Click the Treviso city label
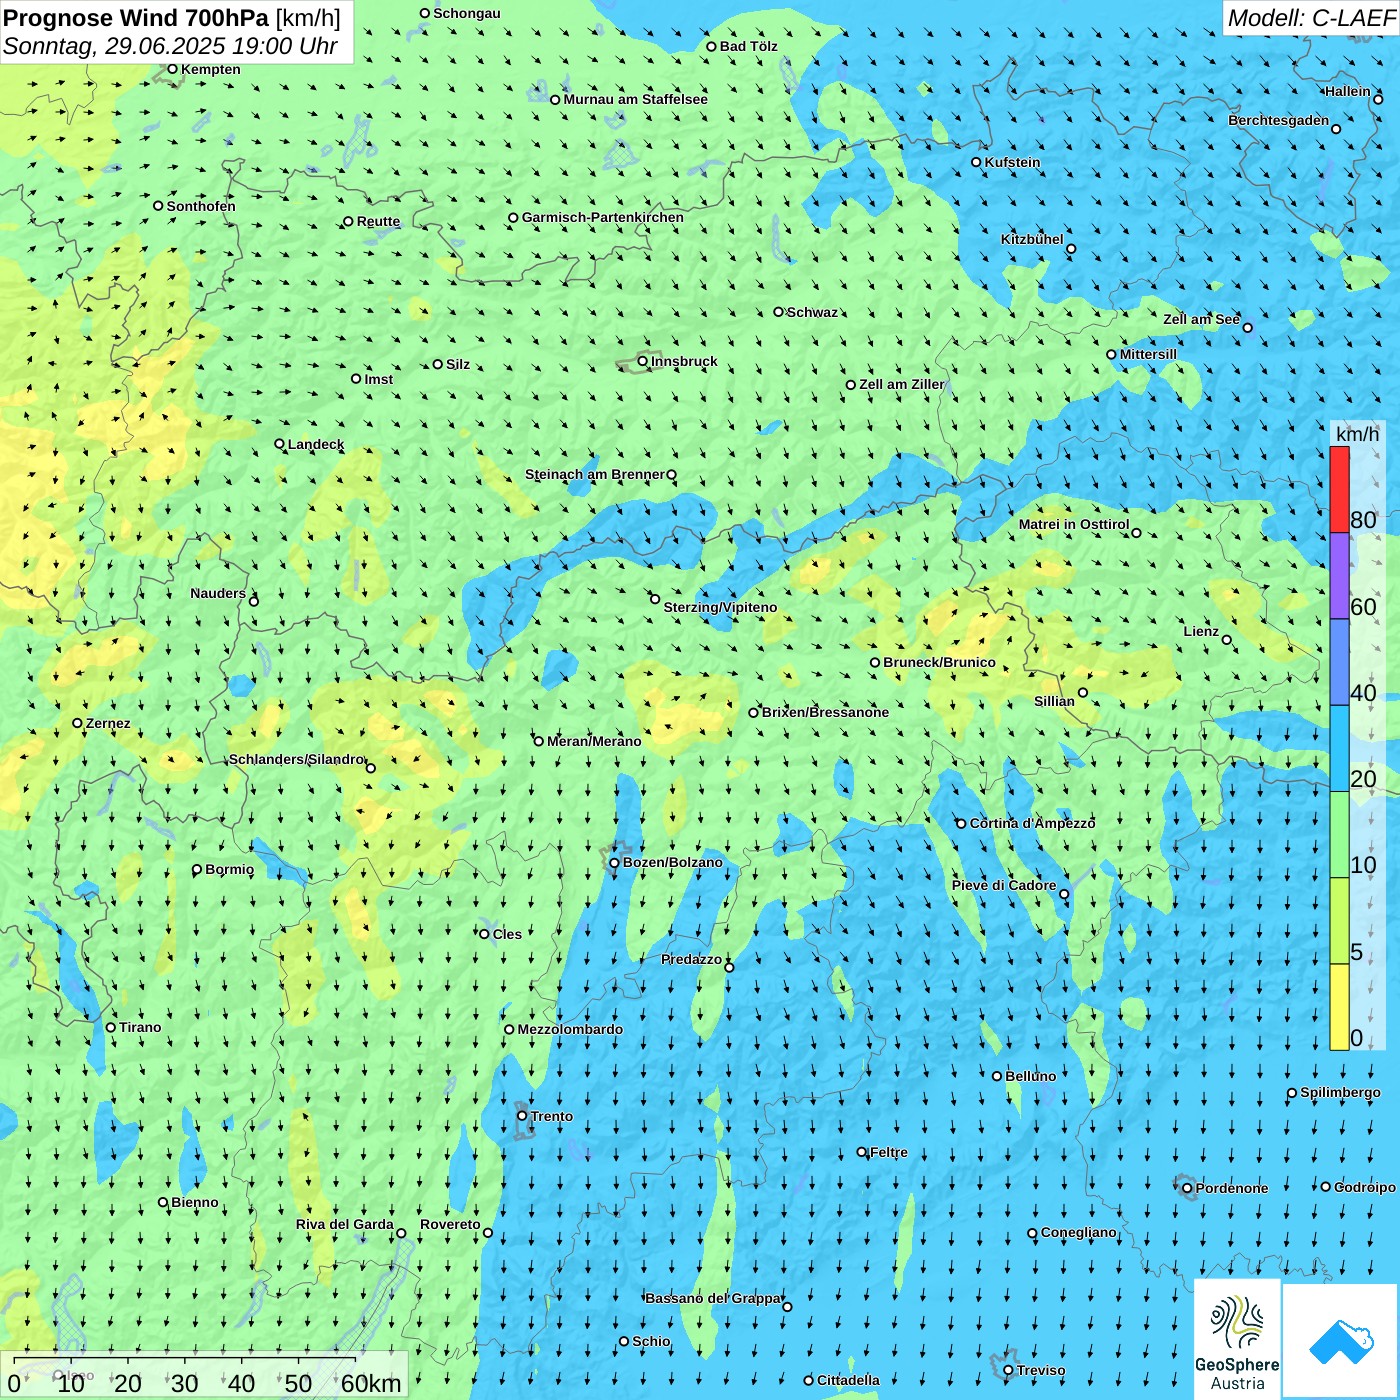This screenshot has width=1400, height=1400. 1041,1370
